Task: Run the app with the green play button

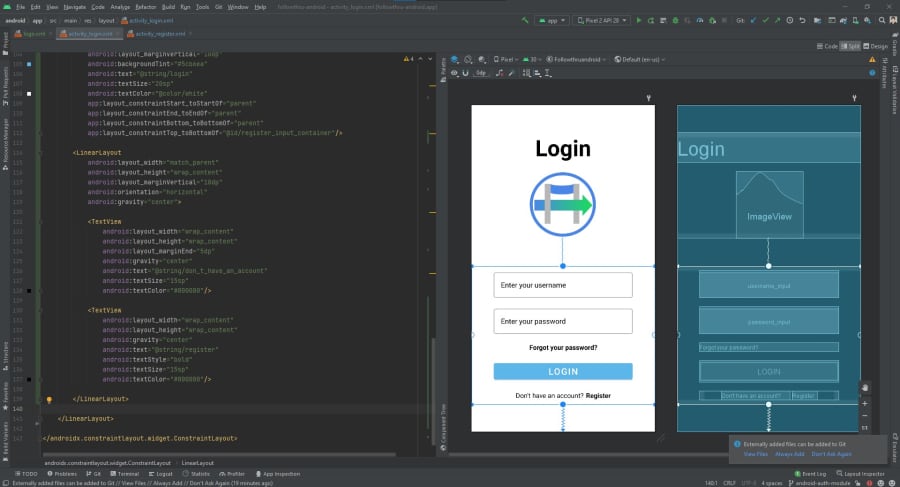Action: (638, 21)
